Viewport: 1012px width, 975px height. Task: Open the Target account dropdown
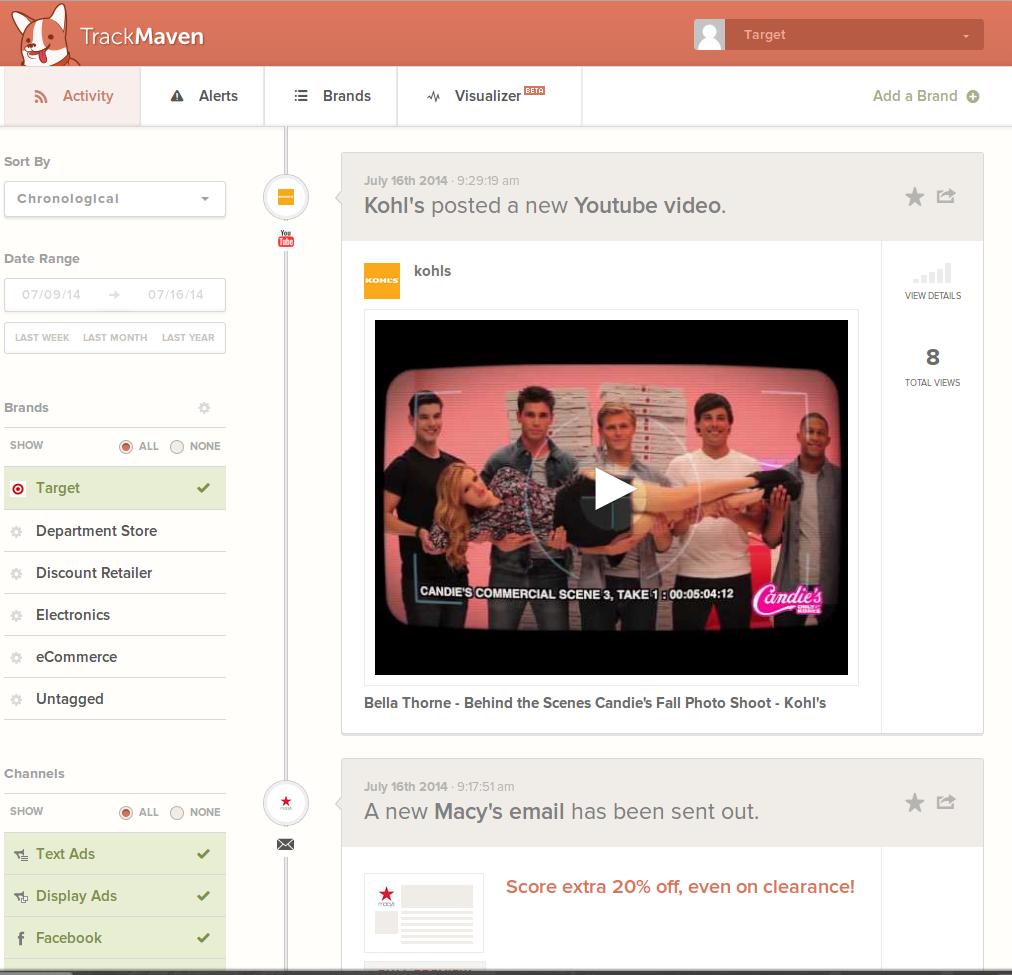click(855, 35)
